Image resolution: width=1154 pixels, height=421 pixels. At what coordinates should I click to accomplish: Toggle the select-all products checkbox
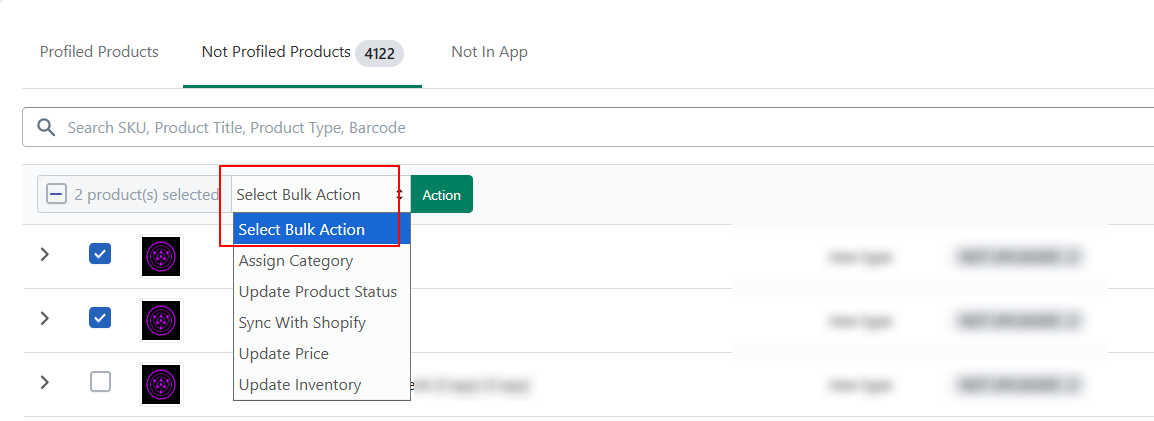point(57,194)
